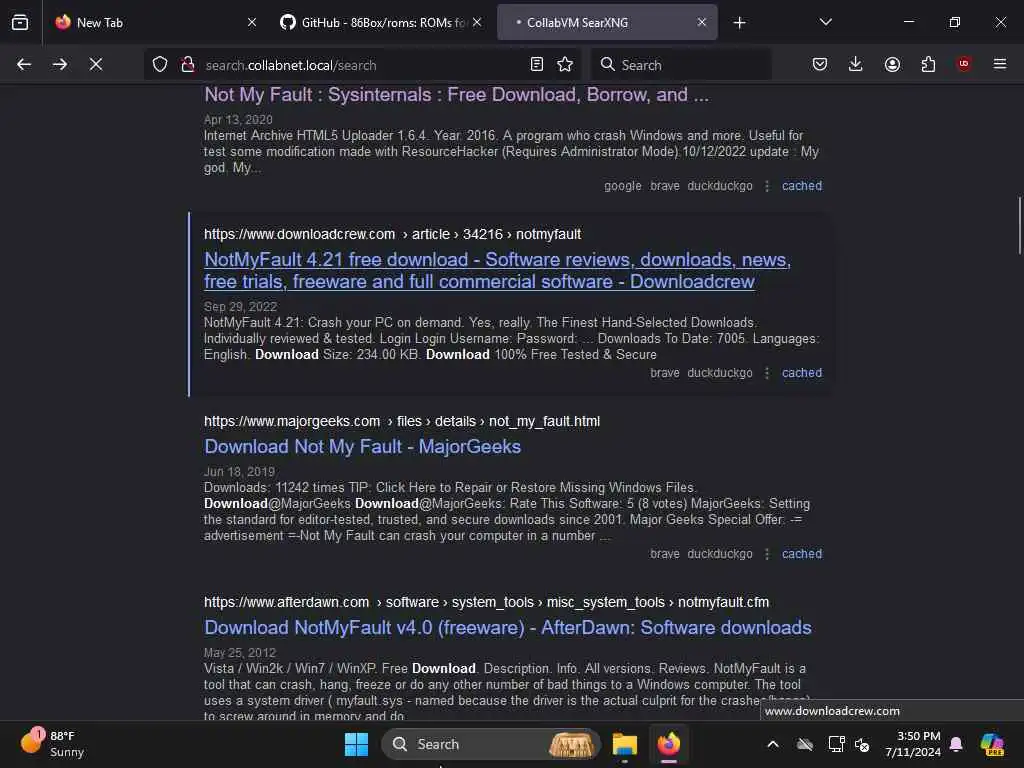Expand more options for Downloadcrew result

point(767,373)
